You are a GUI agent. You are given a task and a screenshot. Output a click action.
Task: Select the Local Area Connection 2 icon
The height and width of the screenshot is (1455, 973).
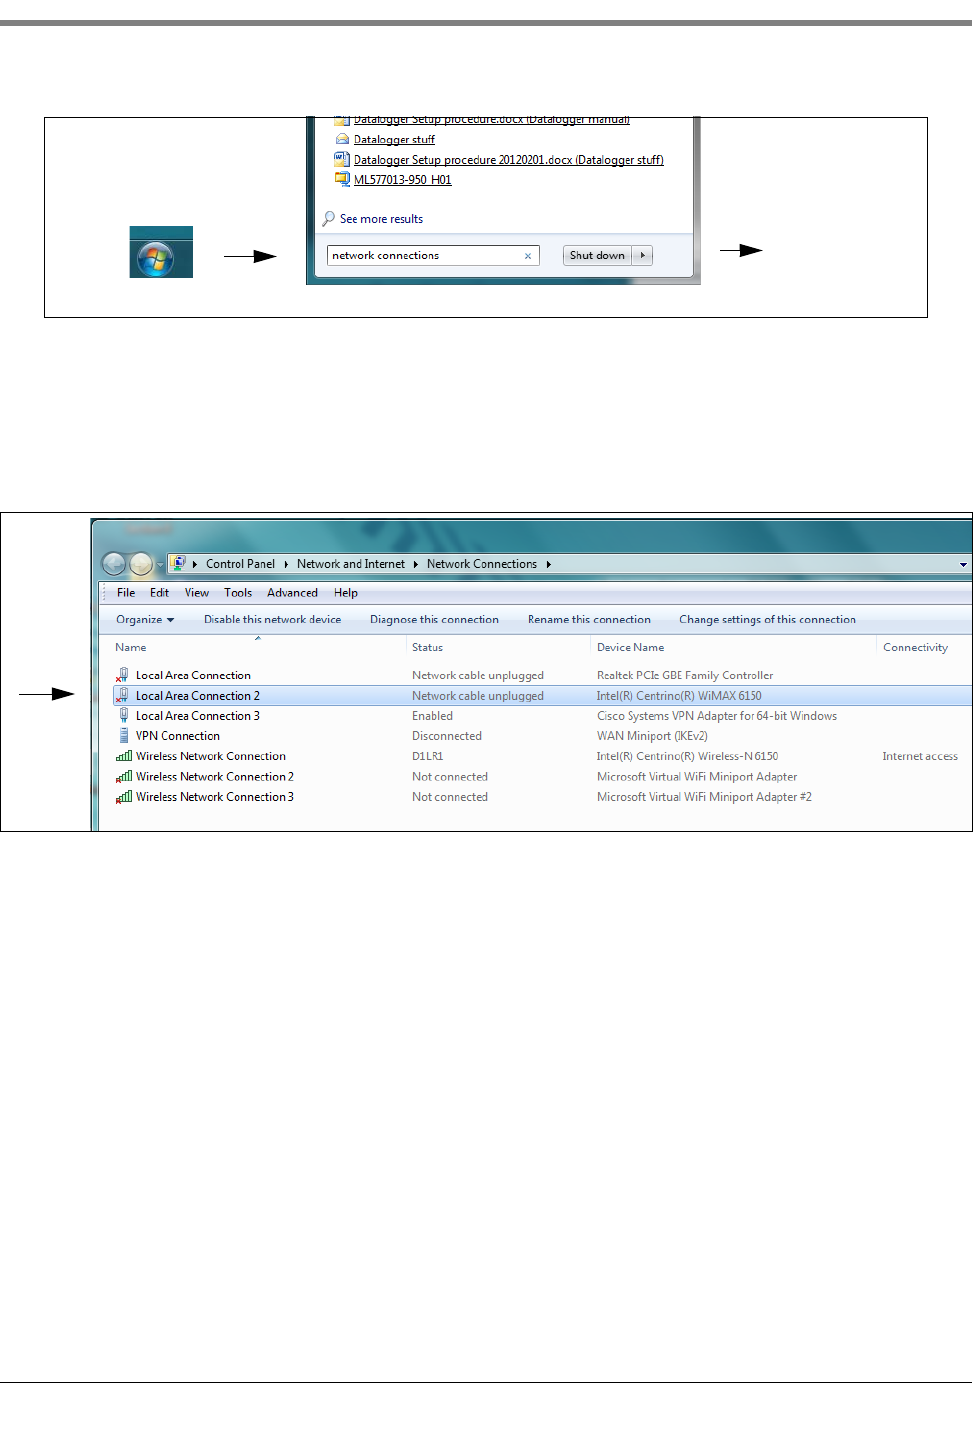pyautogui.click(x=123, y=695)
